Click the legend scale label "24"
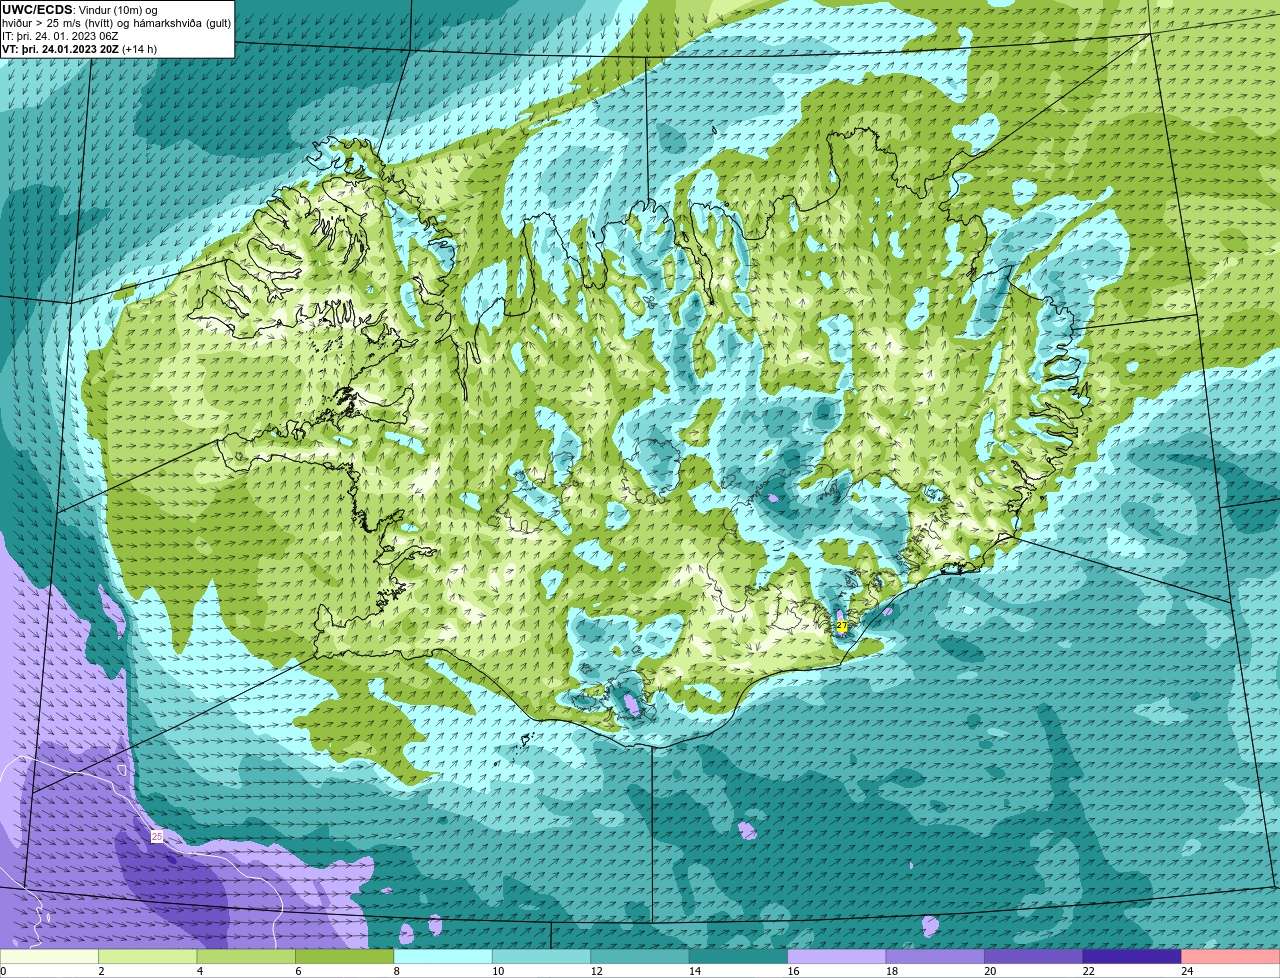Screen dimensions: 1280x978 (1187, 970)
